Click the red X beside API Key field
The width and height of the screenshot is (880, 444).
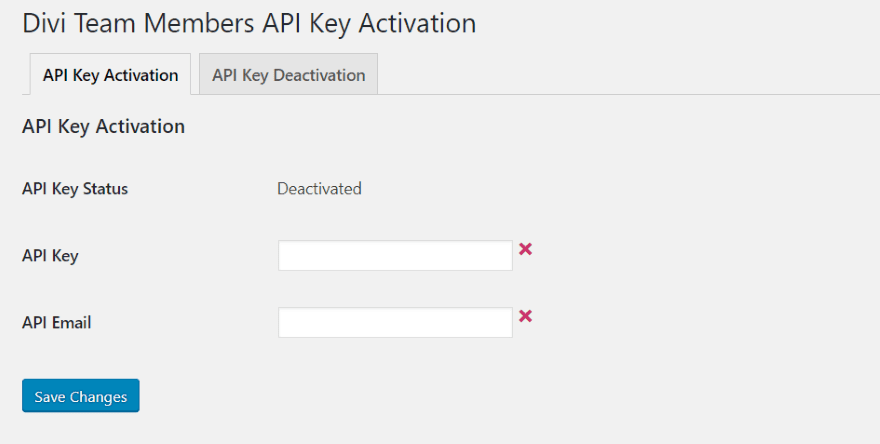[x=525, y=249]
